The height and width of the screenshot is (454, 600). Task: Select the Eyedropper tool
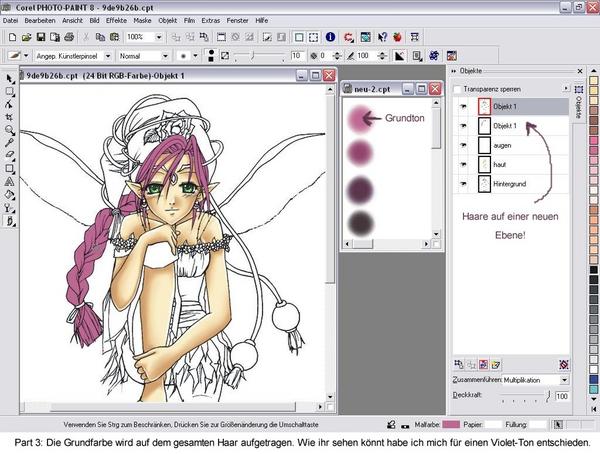coord(10,143)
